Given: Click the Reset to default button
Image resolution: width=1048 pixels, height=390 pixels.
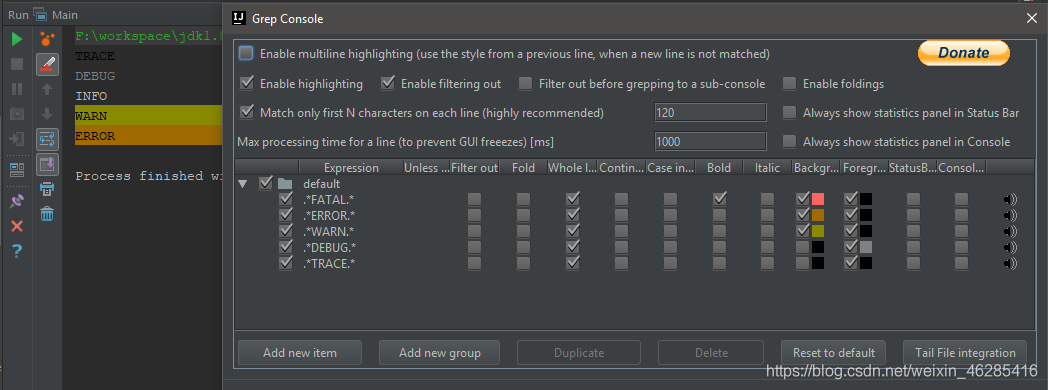Looking at the screenshot, I should pyautogui.click(x=833, y=353).
